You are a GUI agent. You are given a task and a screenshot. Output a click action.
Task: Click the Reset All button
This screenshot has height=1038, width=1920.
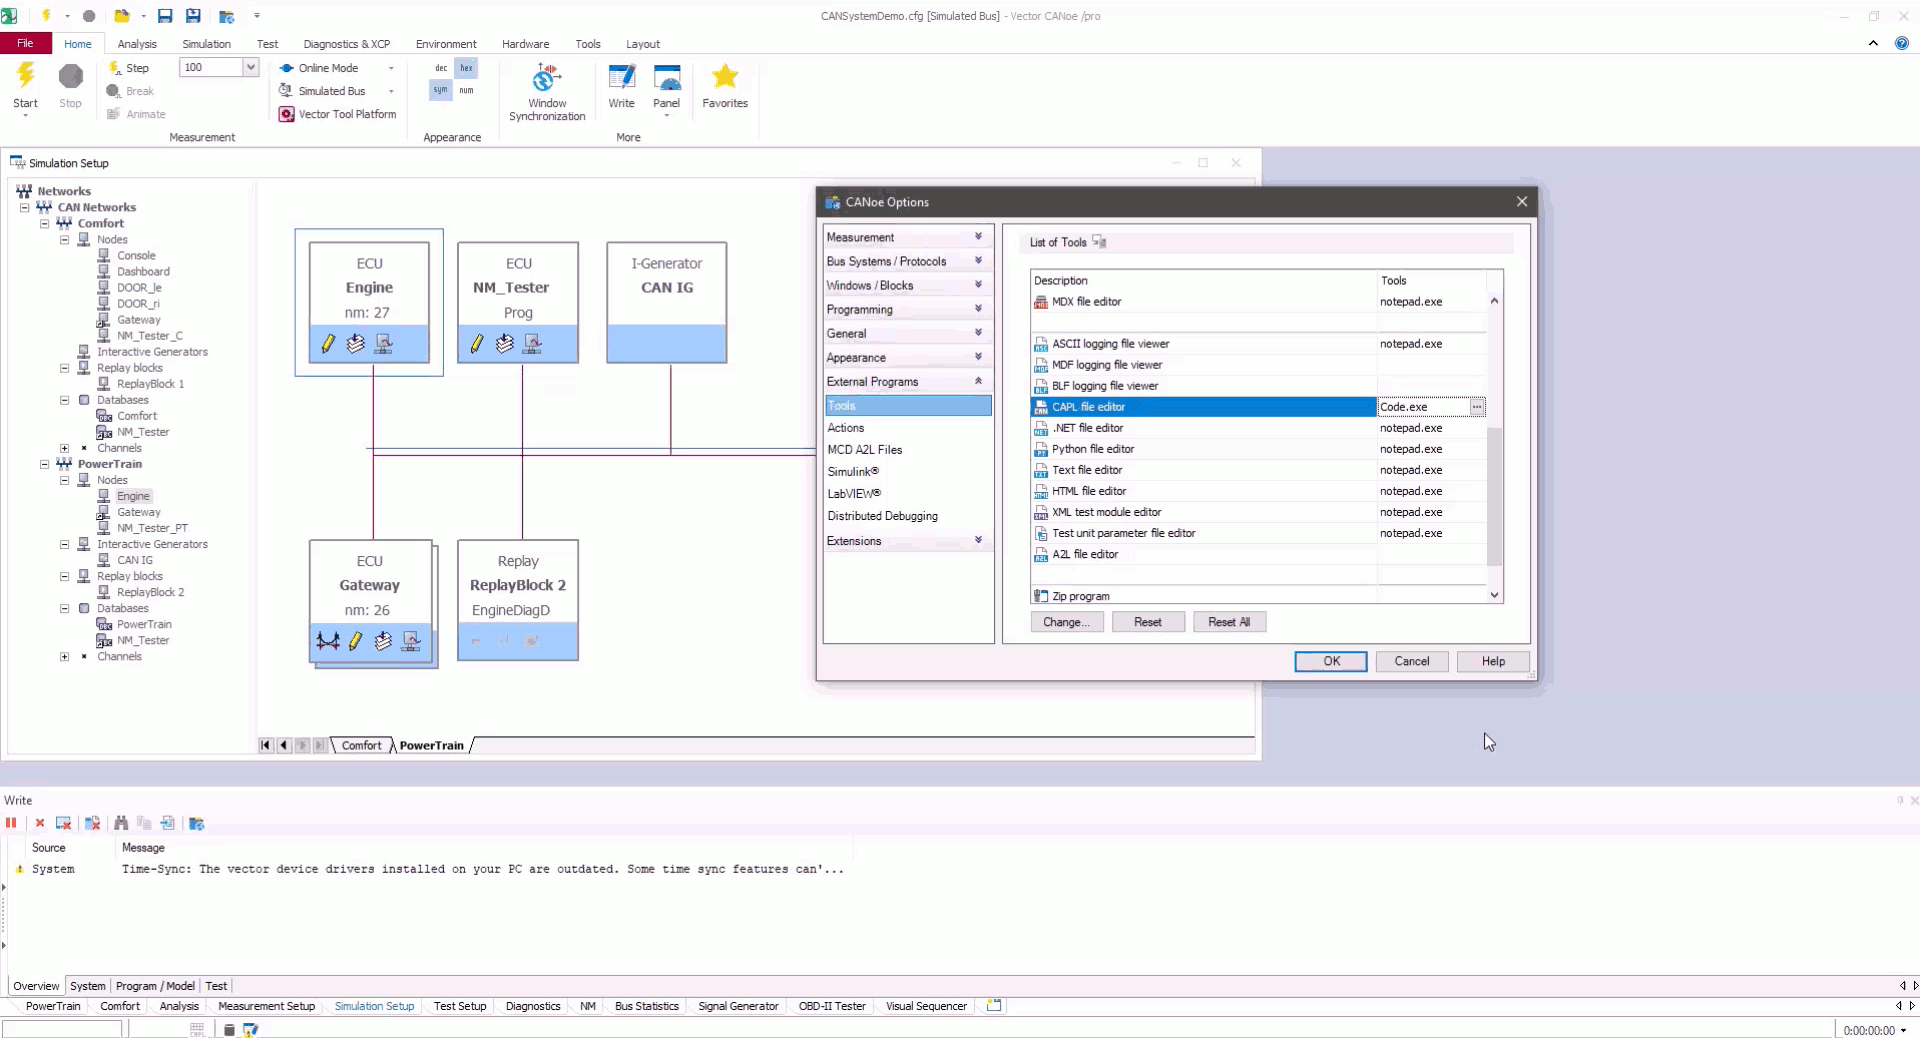[1229, 622]
